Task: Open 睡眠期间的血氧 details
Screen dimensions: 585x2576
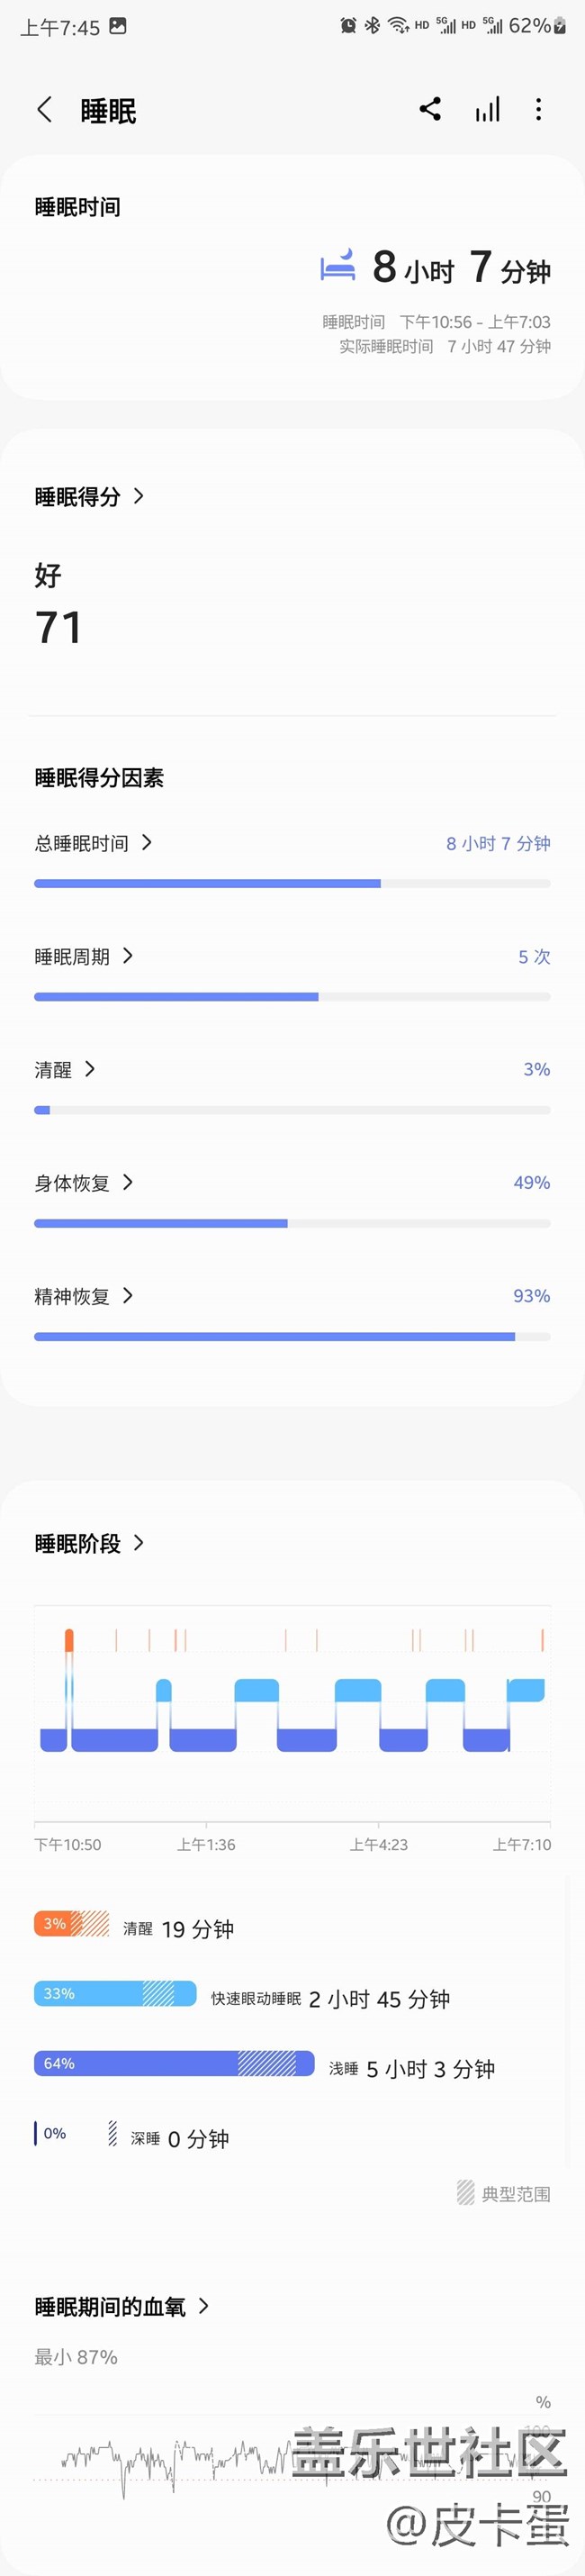Action: tap(204, 2306)
